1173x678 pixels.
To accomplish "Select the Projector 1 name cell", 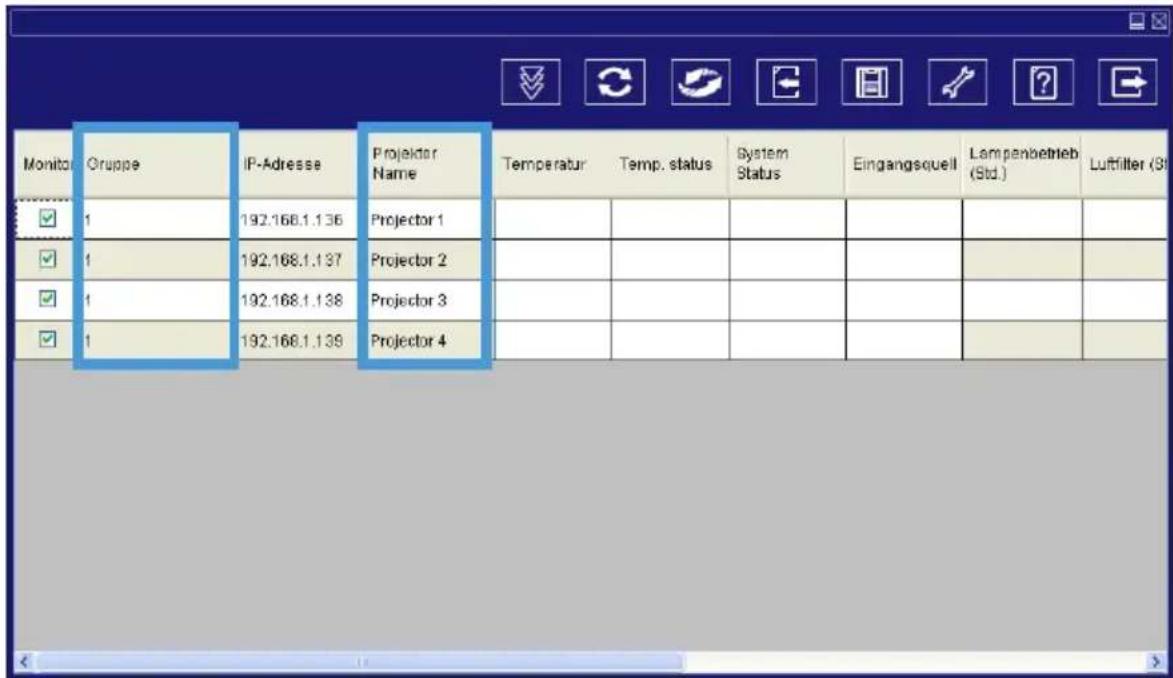I will pyautogui.click(x=424, y=219).
